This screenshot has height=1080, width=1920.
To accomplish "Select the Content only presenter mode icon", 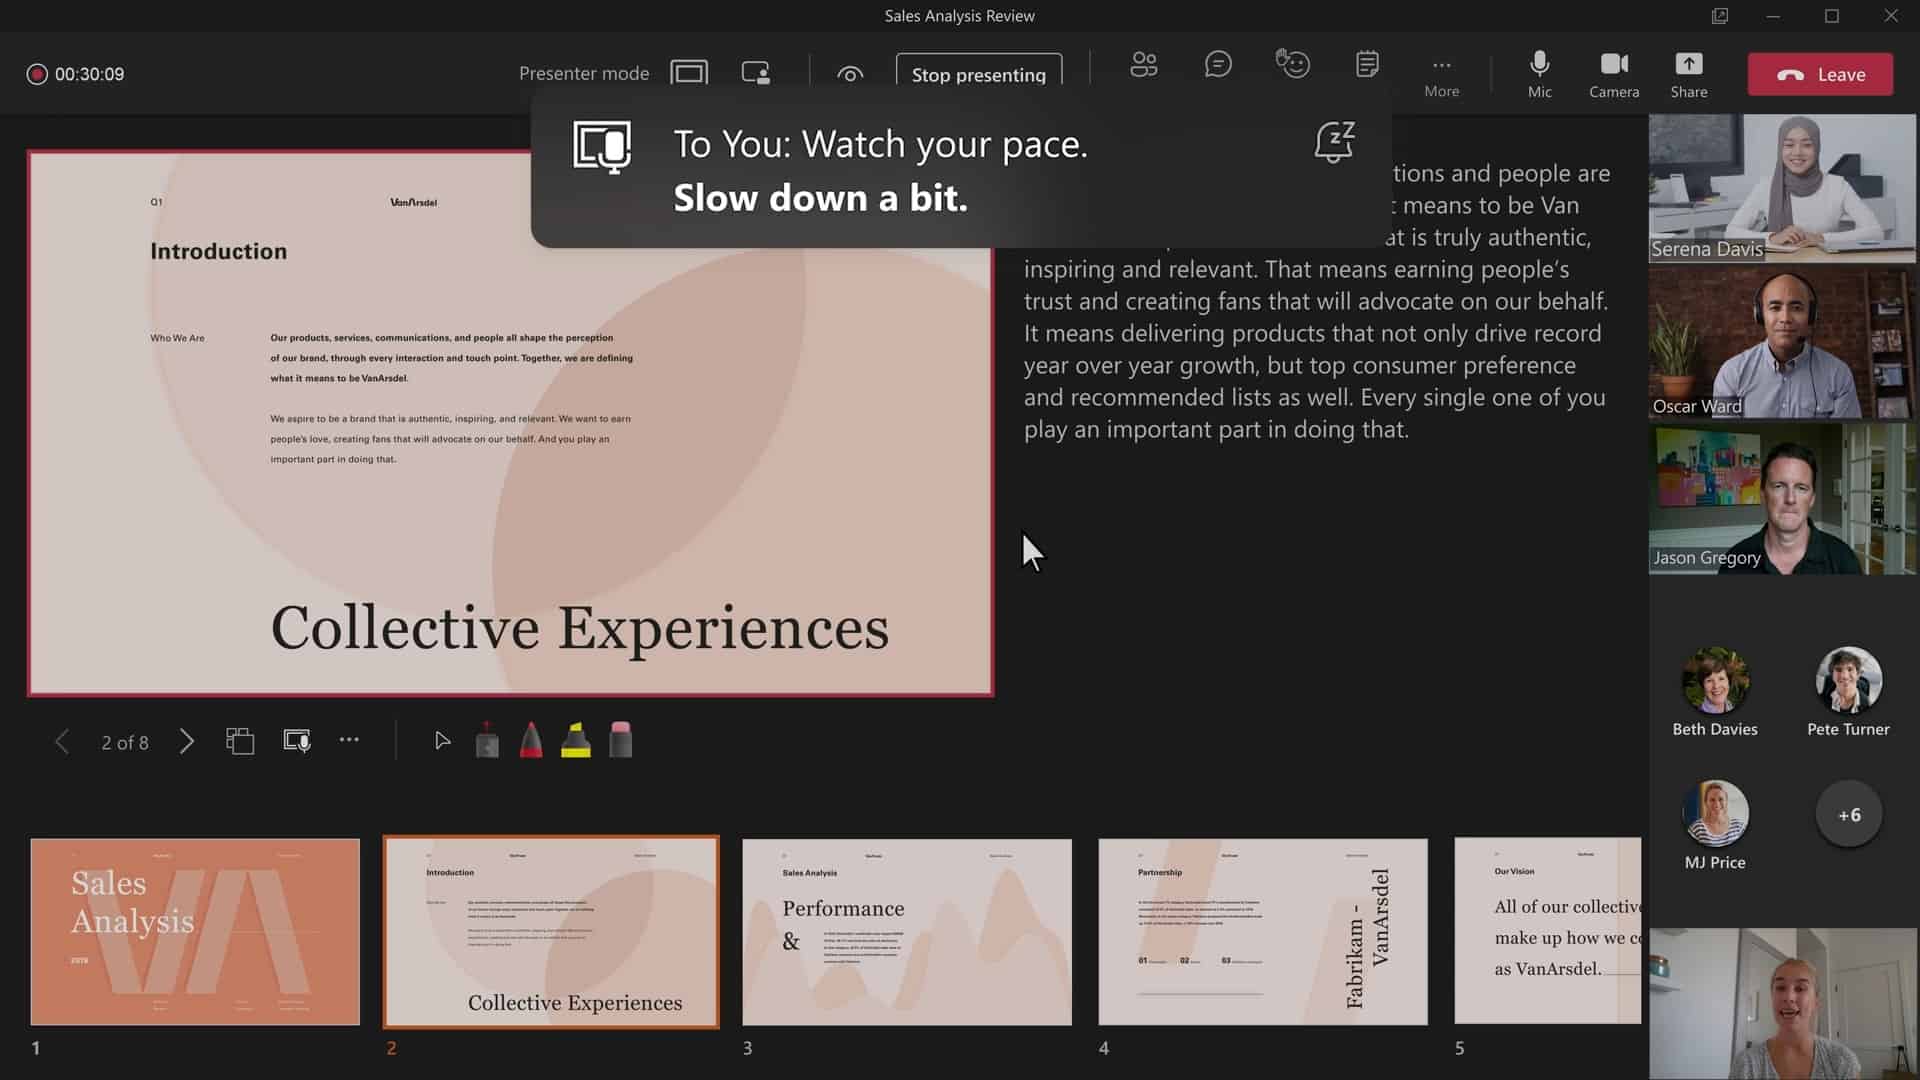I will click(689, 73).
